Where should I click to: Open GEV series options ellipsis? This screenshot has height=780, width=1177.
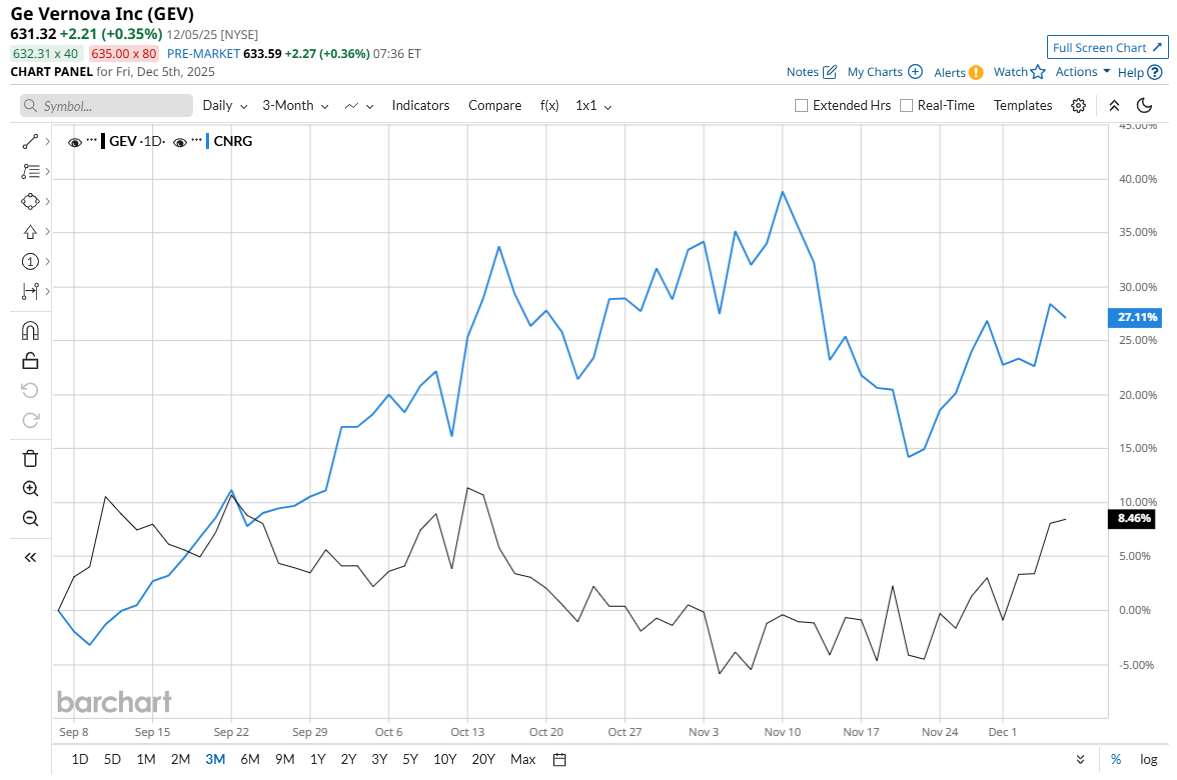pos(92,140)
